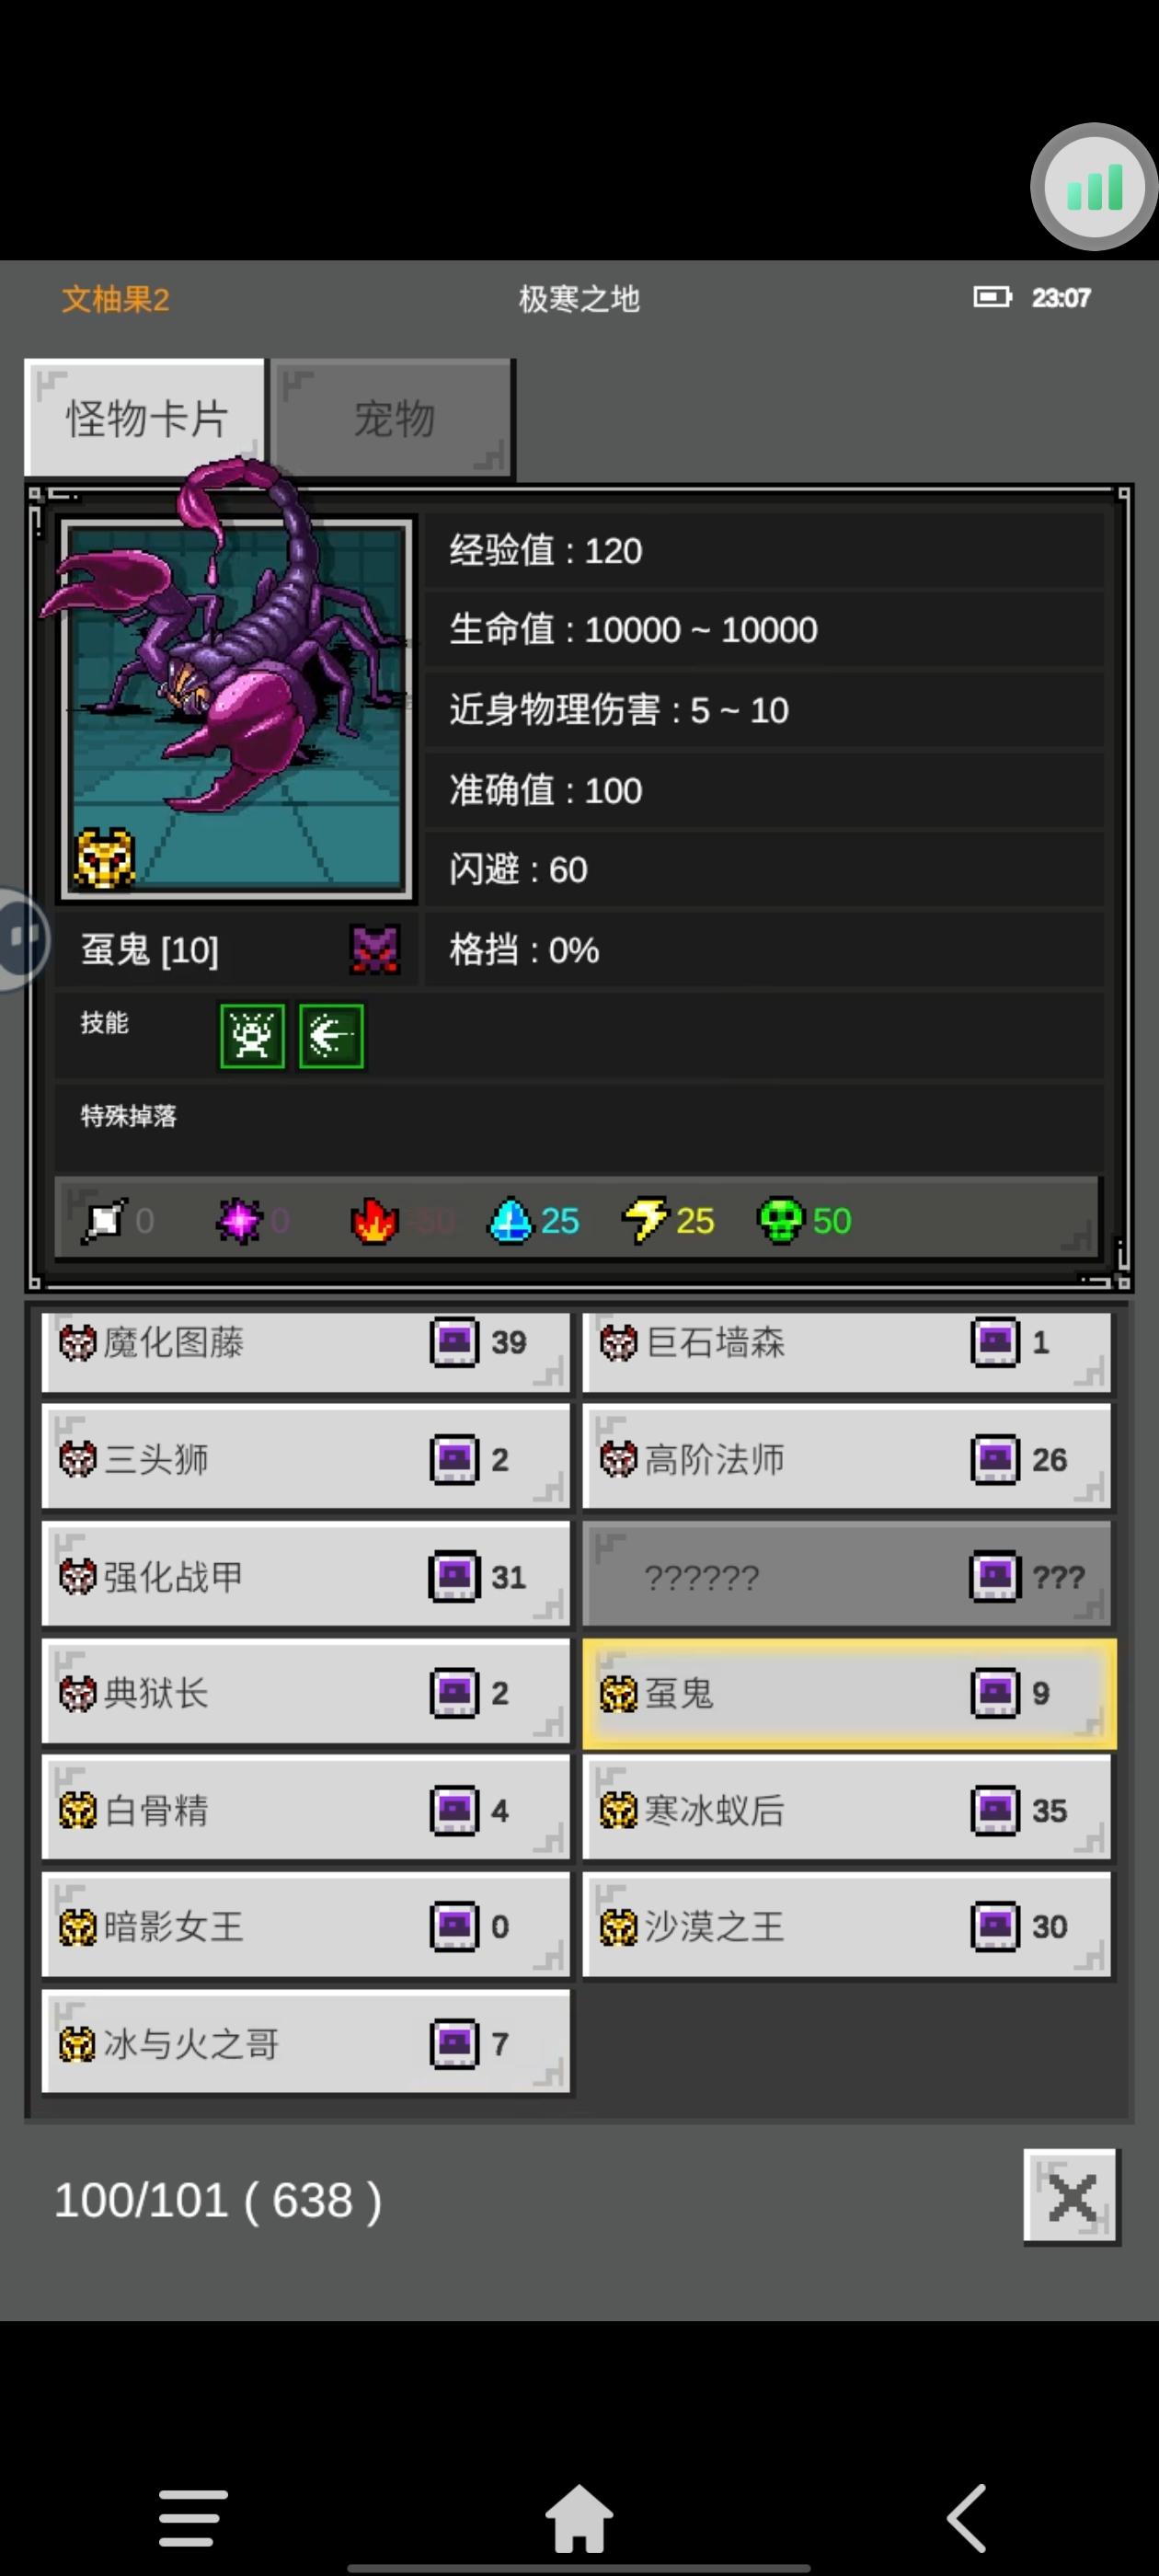This screenshot has height=2576, width=1159.
Task: Open the Android recent apps menu icon
Action: click(193, 2518)
